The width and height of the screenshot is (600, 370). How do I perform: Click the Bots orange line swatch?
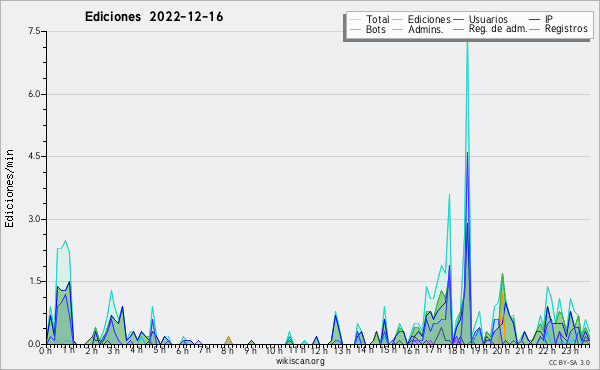(x=355, y=29)
